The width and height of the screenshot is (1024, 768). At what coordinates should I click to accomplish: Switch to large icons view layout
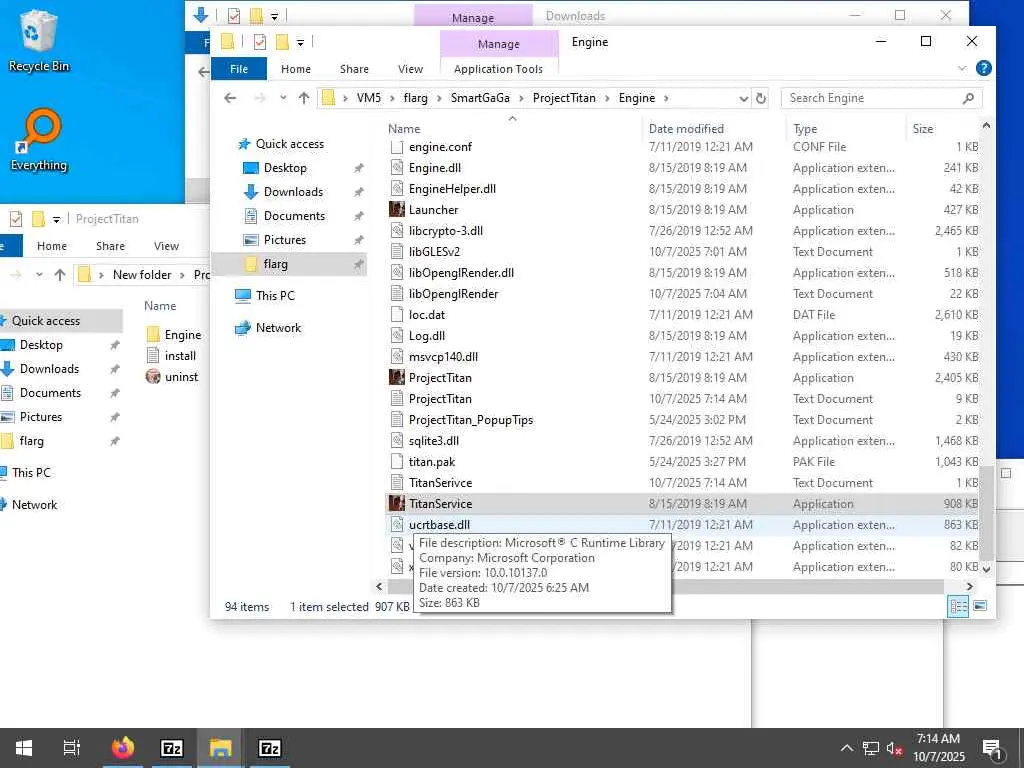[980, 606]
